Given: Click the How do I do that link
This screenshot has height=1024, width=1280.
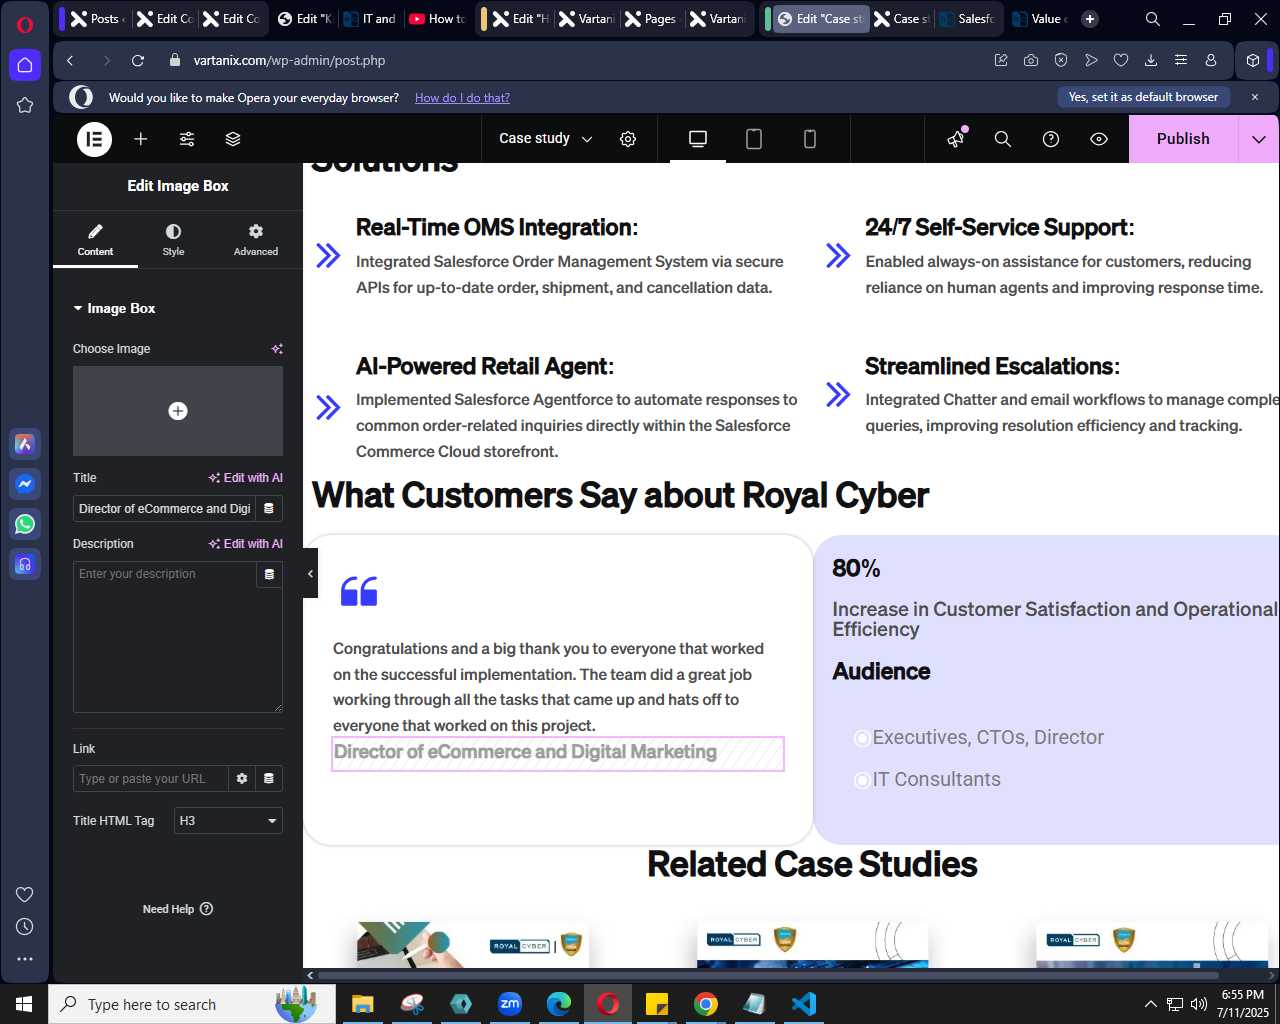Looking at the screenshot, I should [462, 98].
